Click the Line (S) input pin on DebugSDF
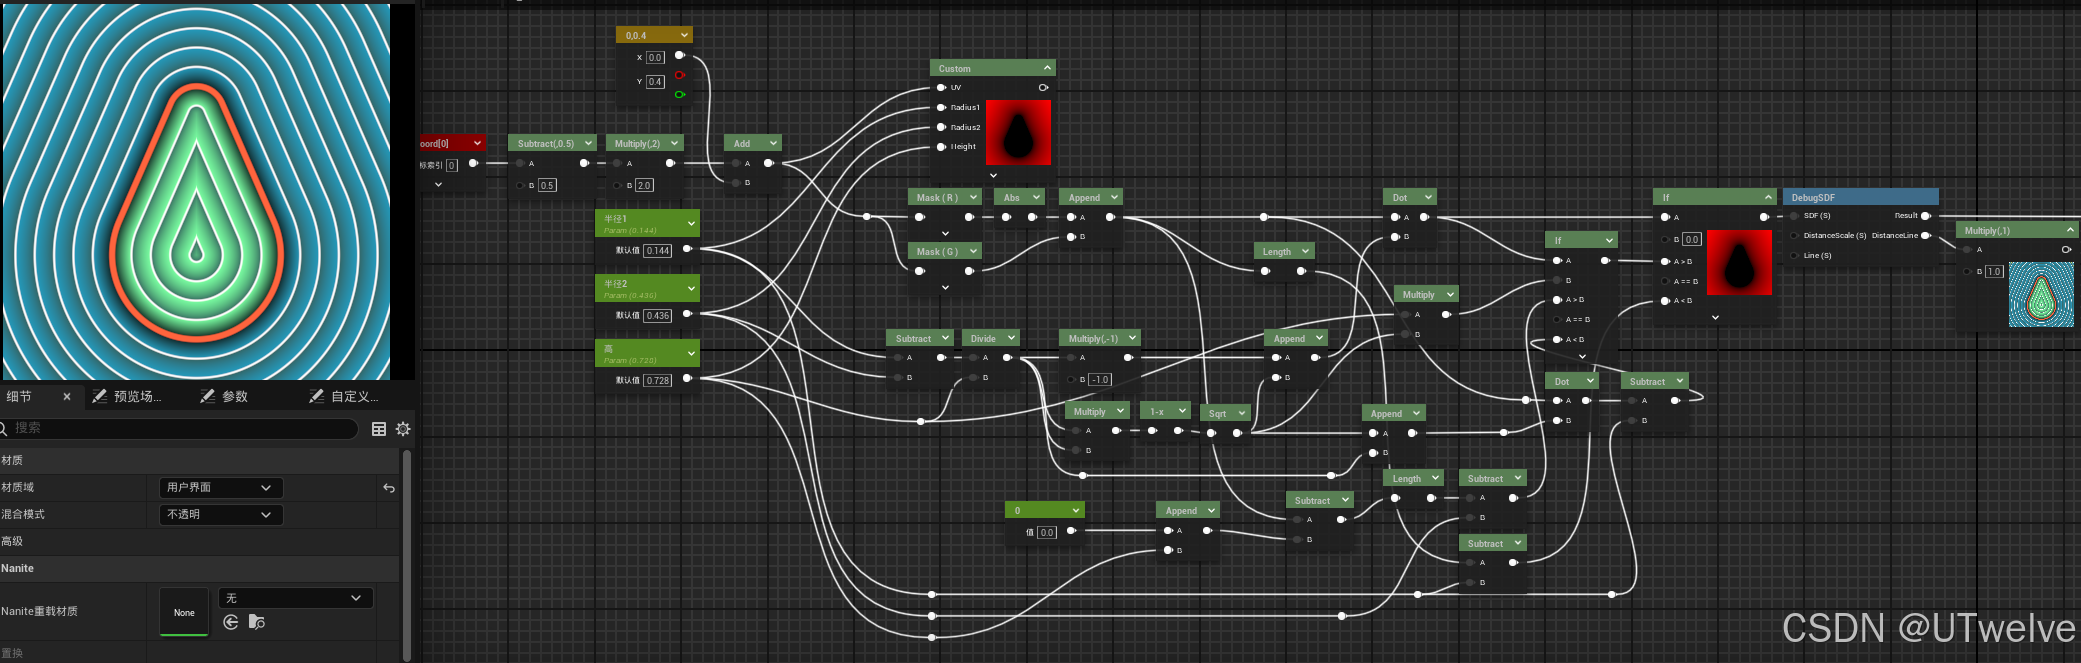Screen dimensions: 2081x663 point(1794,256)
